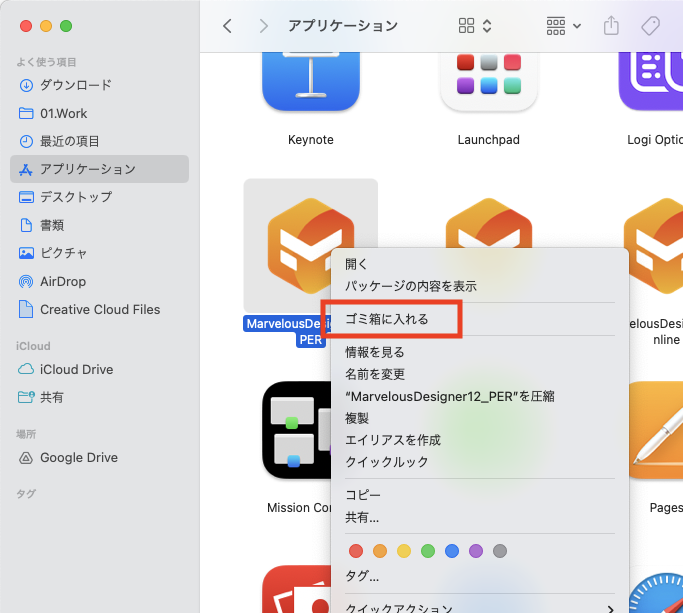Select the Launchpad app icon

pyautogui.click(x=488, y=81)
